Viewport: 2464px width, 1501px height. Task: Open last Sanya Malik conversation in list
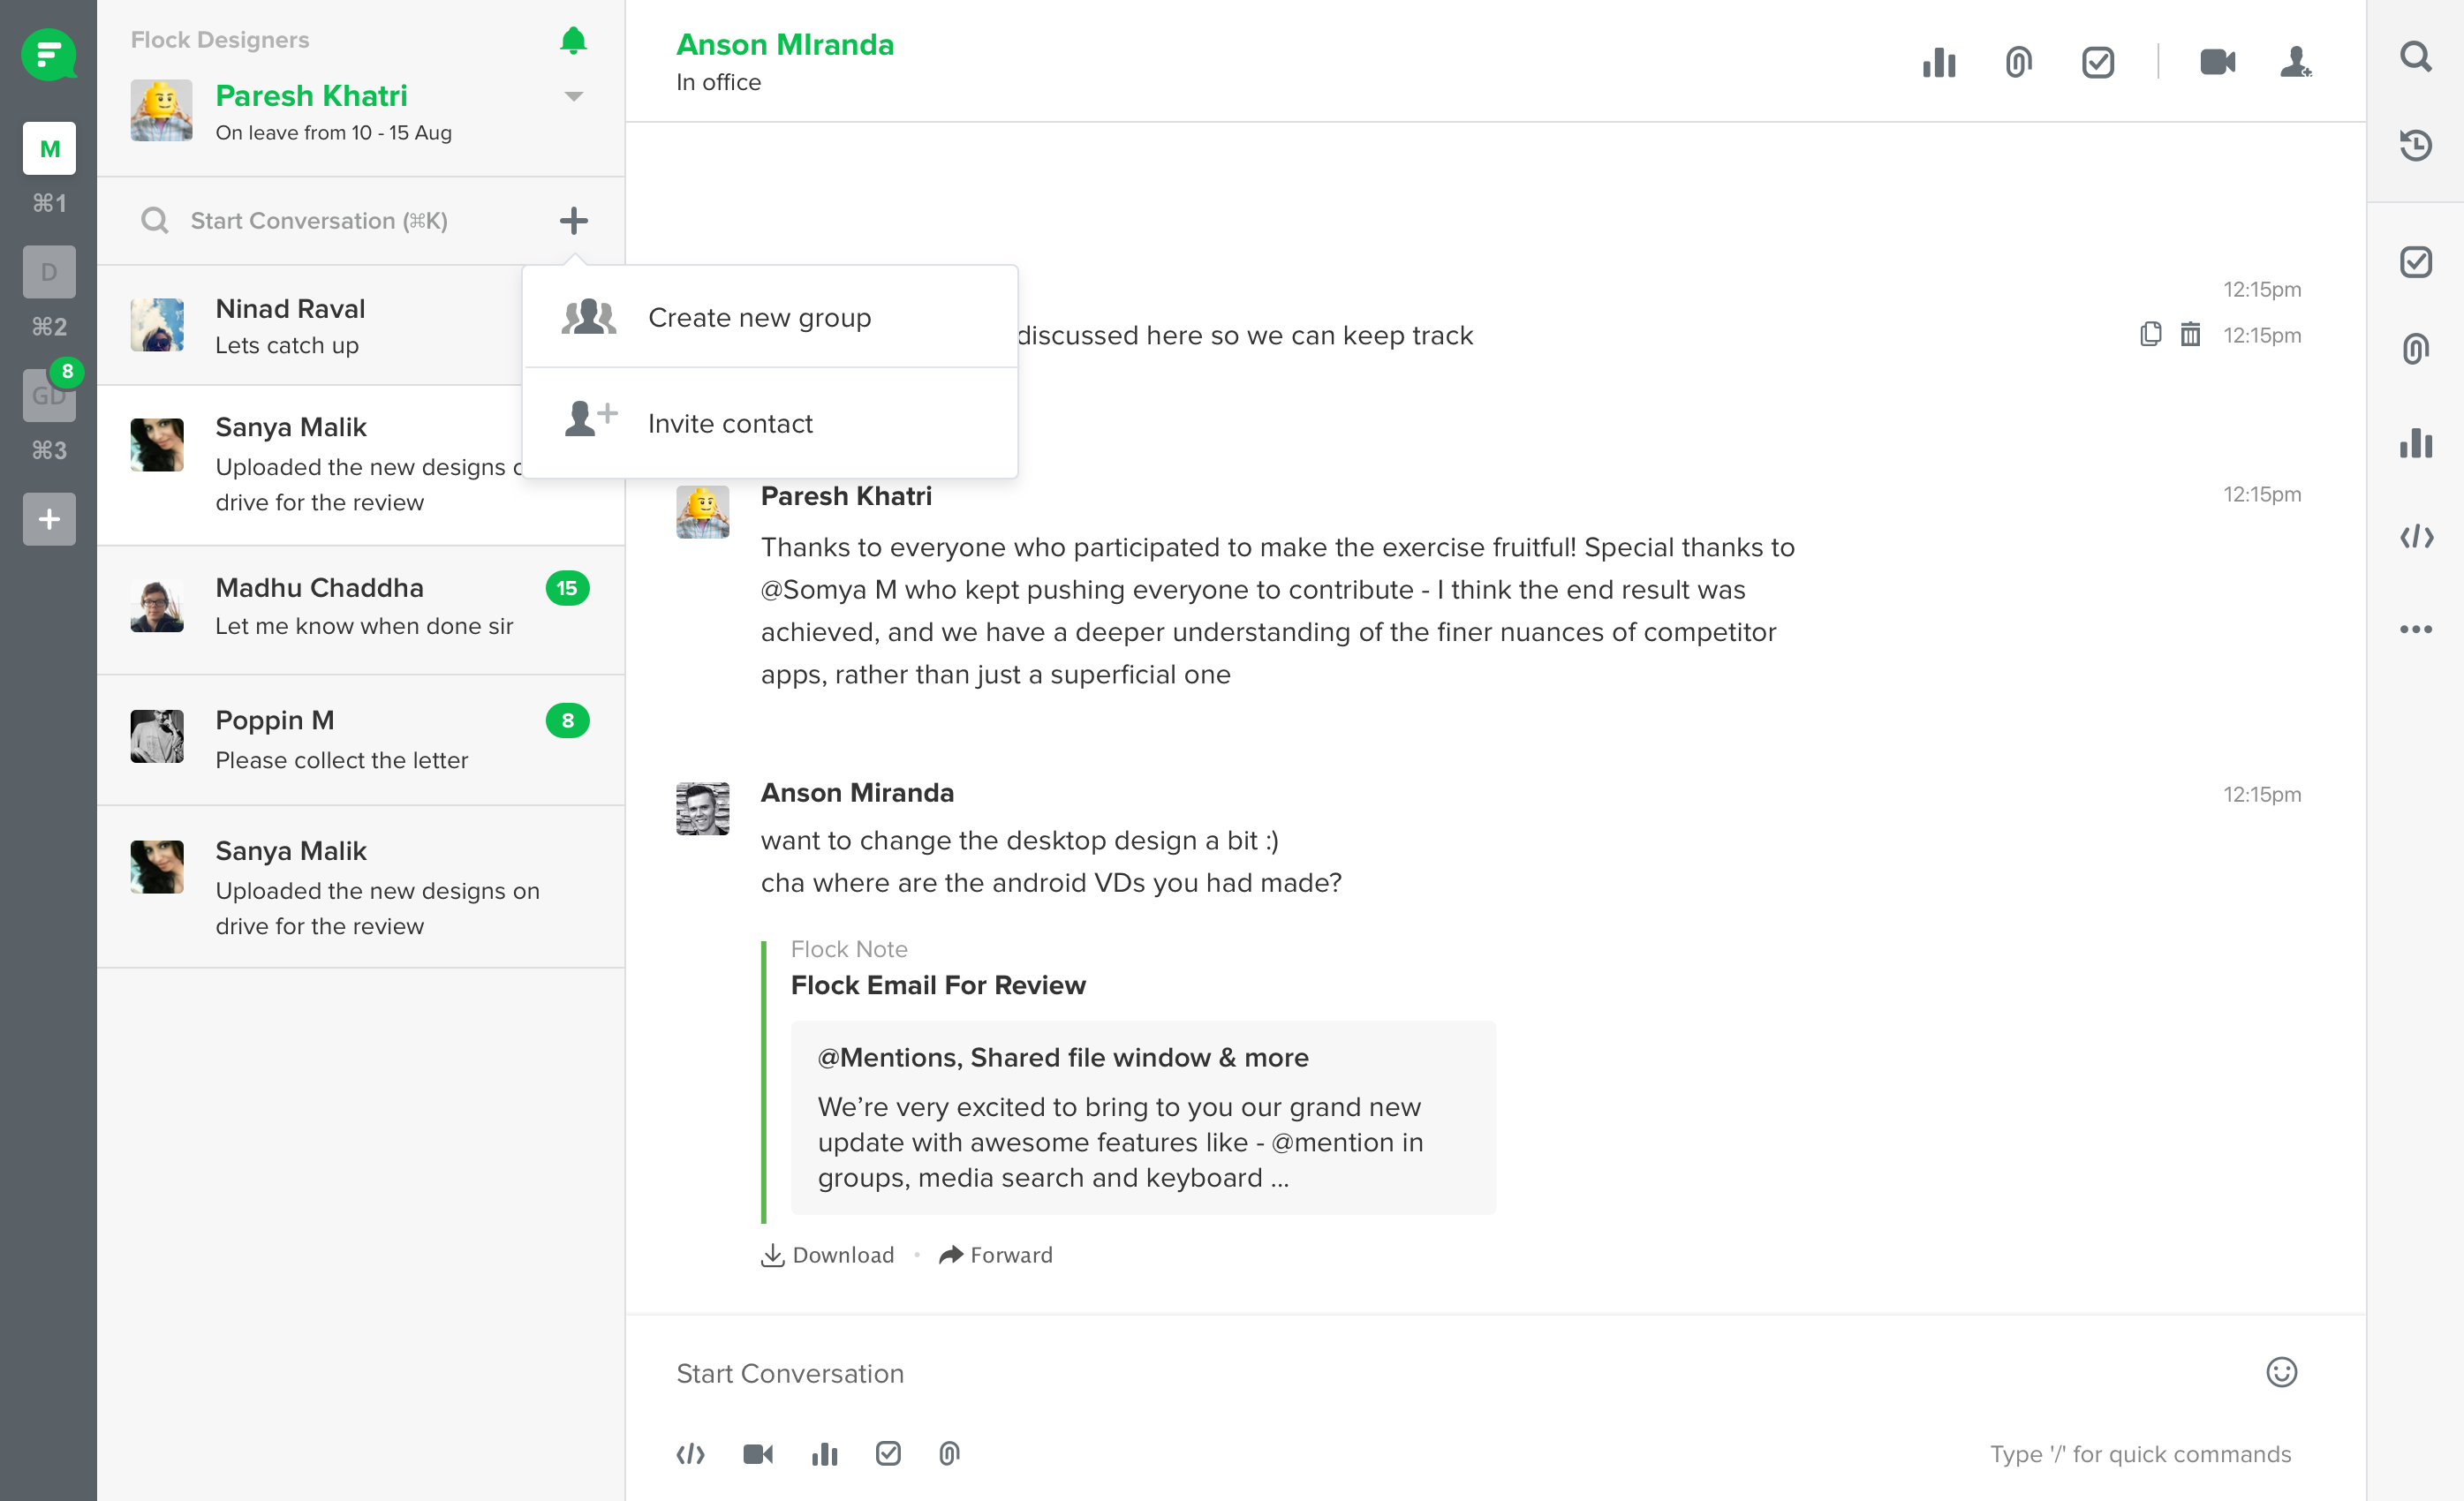coord(361,887)
